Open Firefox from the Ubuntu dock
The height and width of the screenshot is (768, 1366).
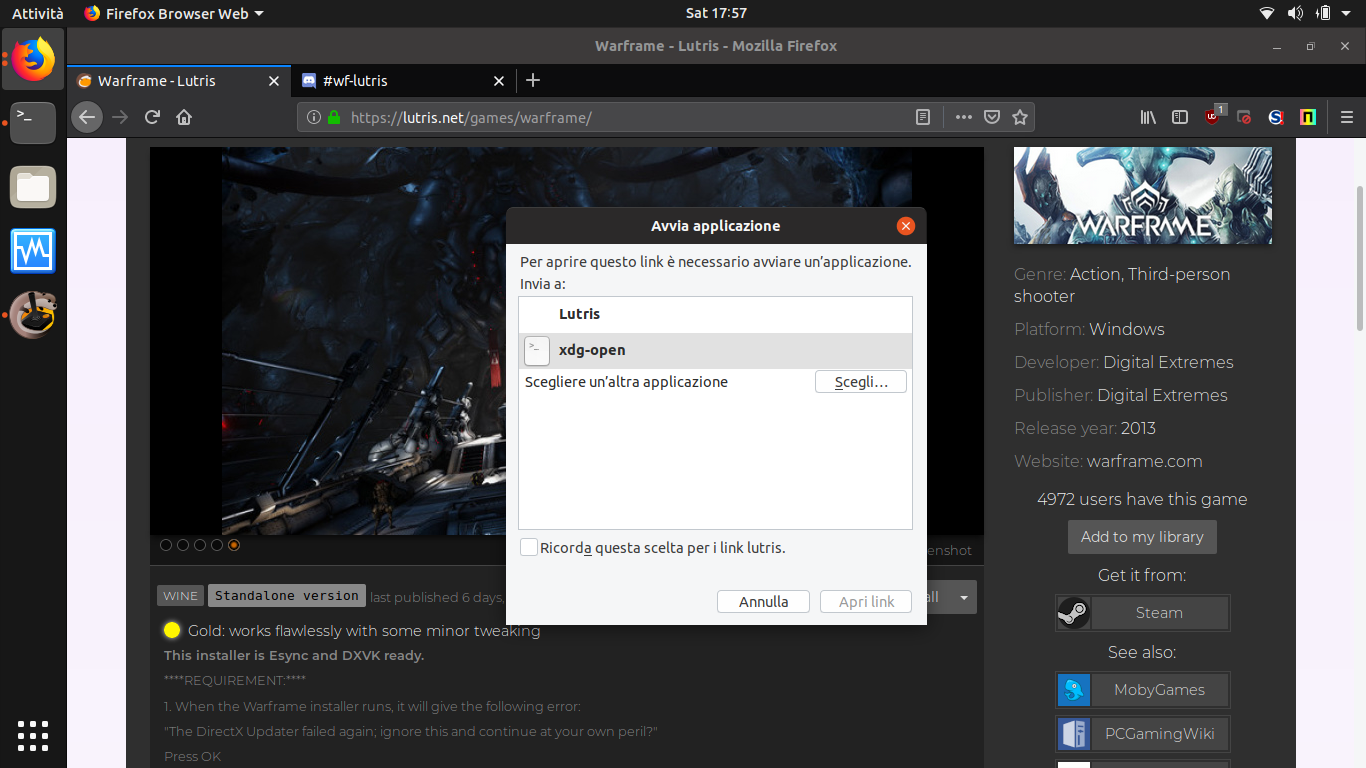click(33, 58)
